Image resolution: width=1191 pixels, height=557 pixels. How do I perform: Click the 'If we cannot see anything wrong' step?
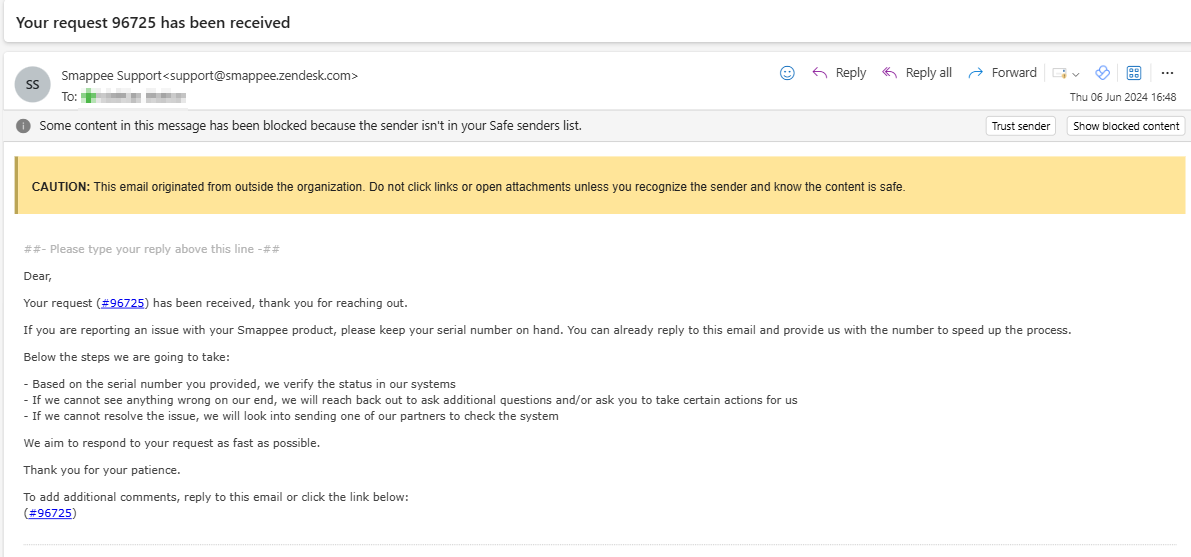[x=410, y=400]
